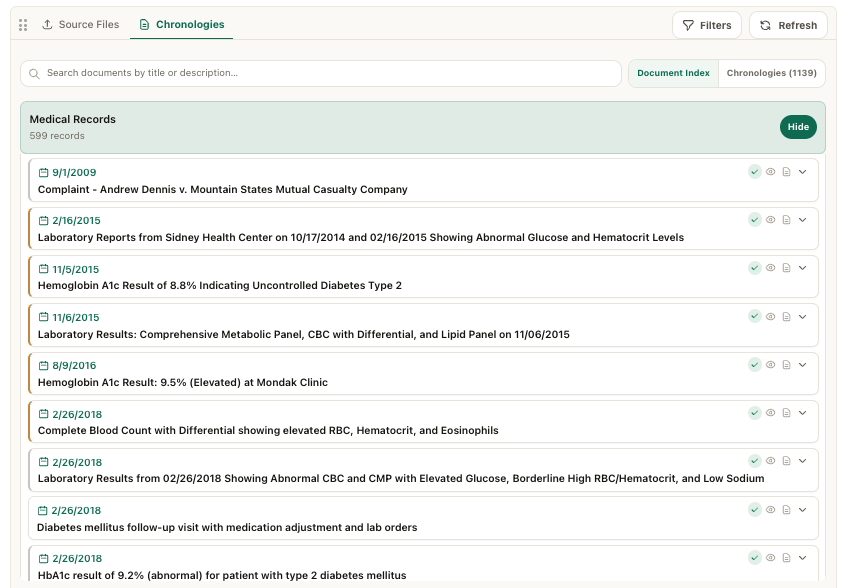
Task: Open document icon on the 2/16/2015 Laboratory Reports row
Action: tap(786, 219)
